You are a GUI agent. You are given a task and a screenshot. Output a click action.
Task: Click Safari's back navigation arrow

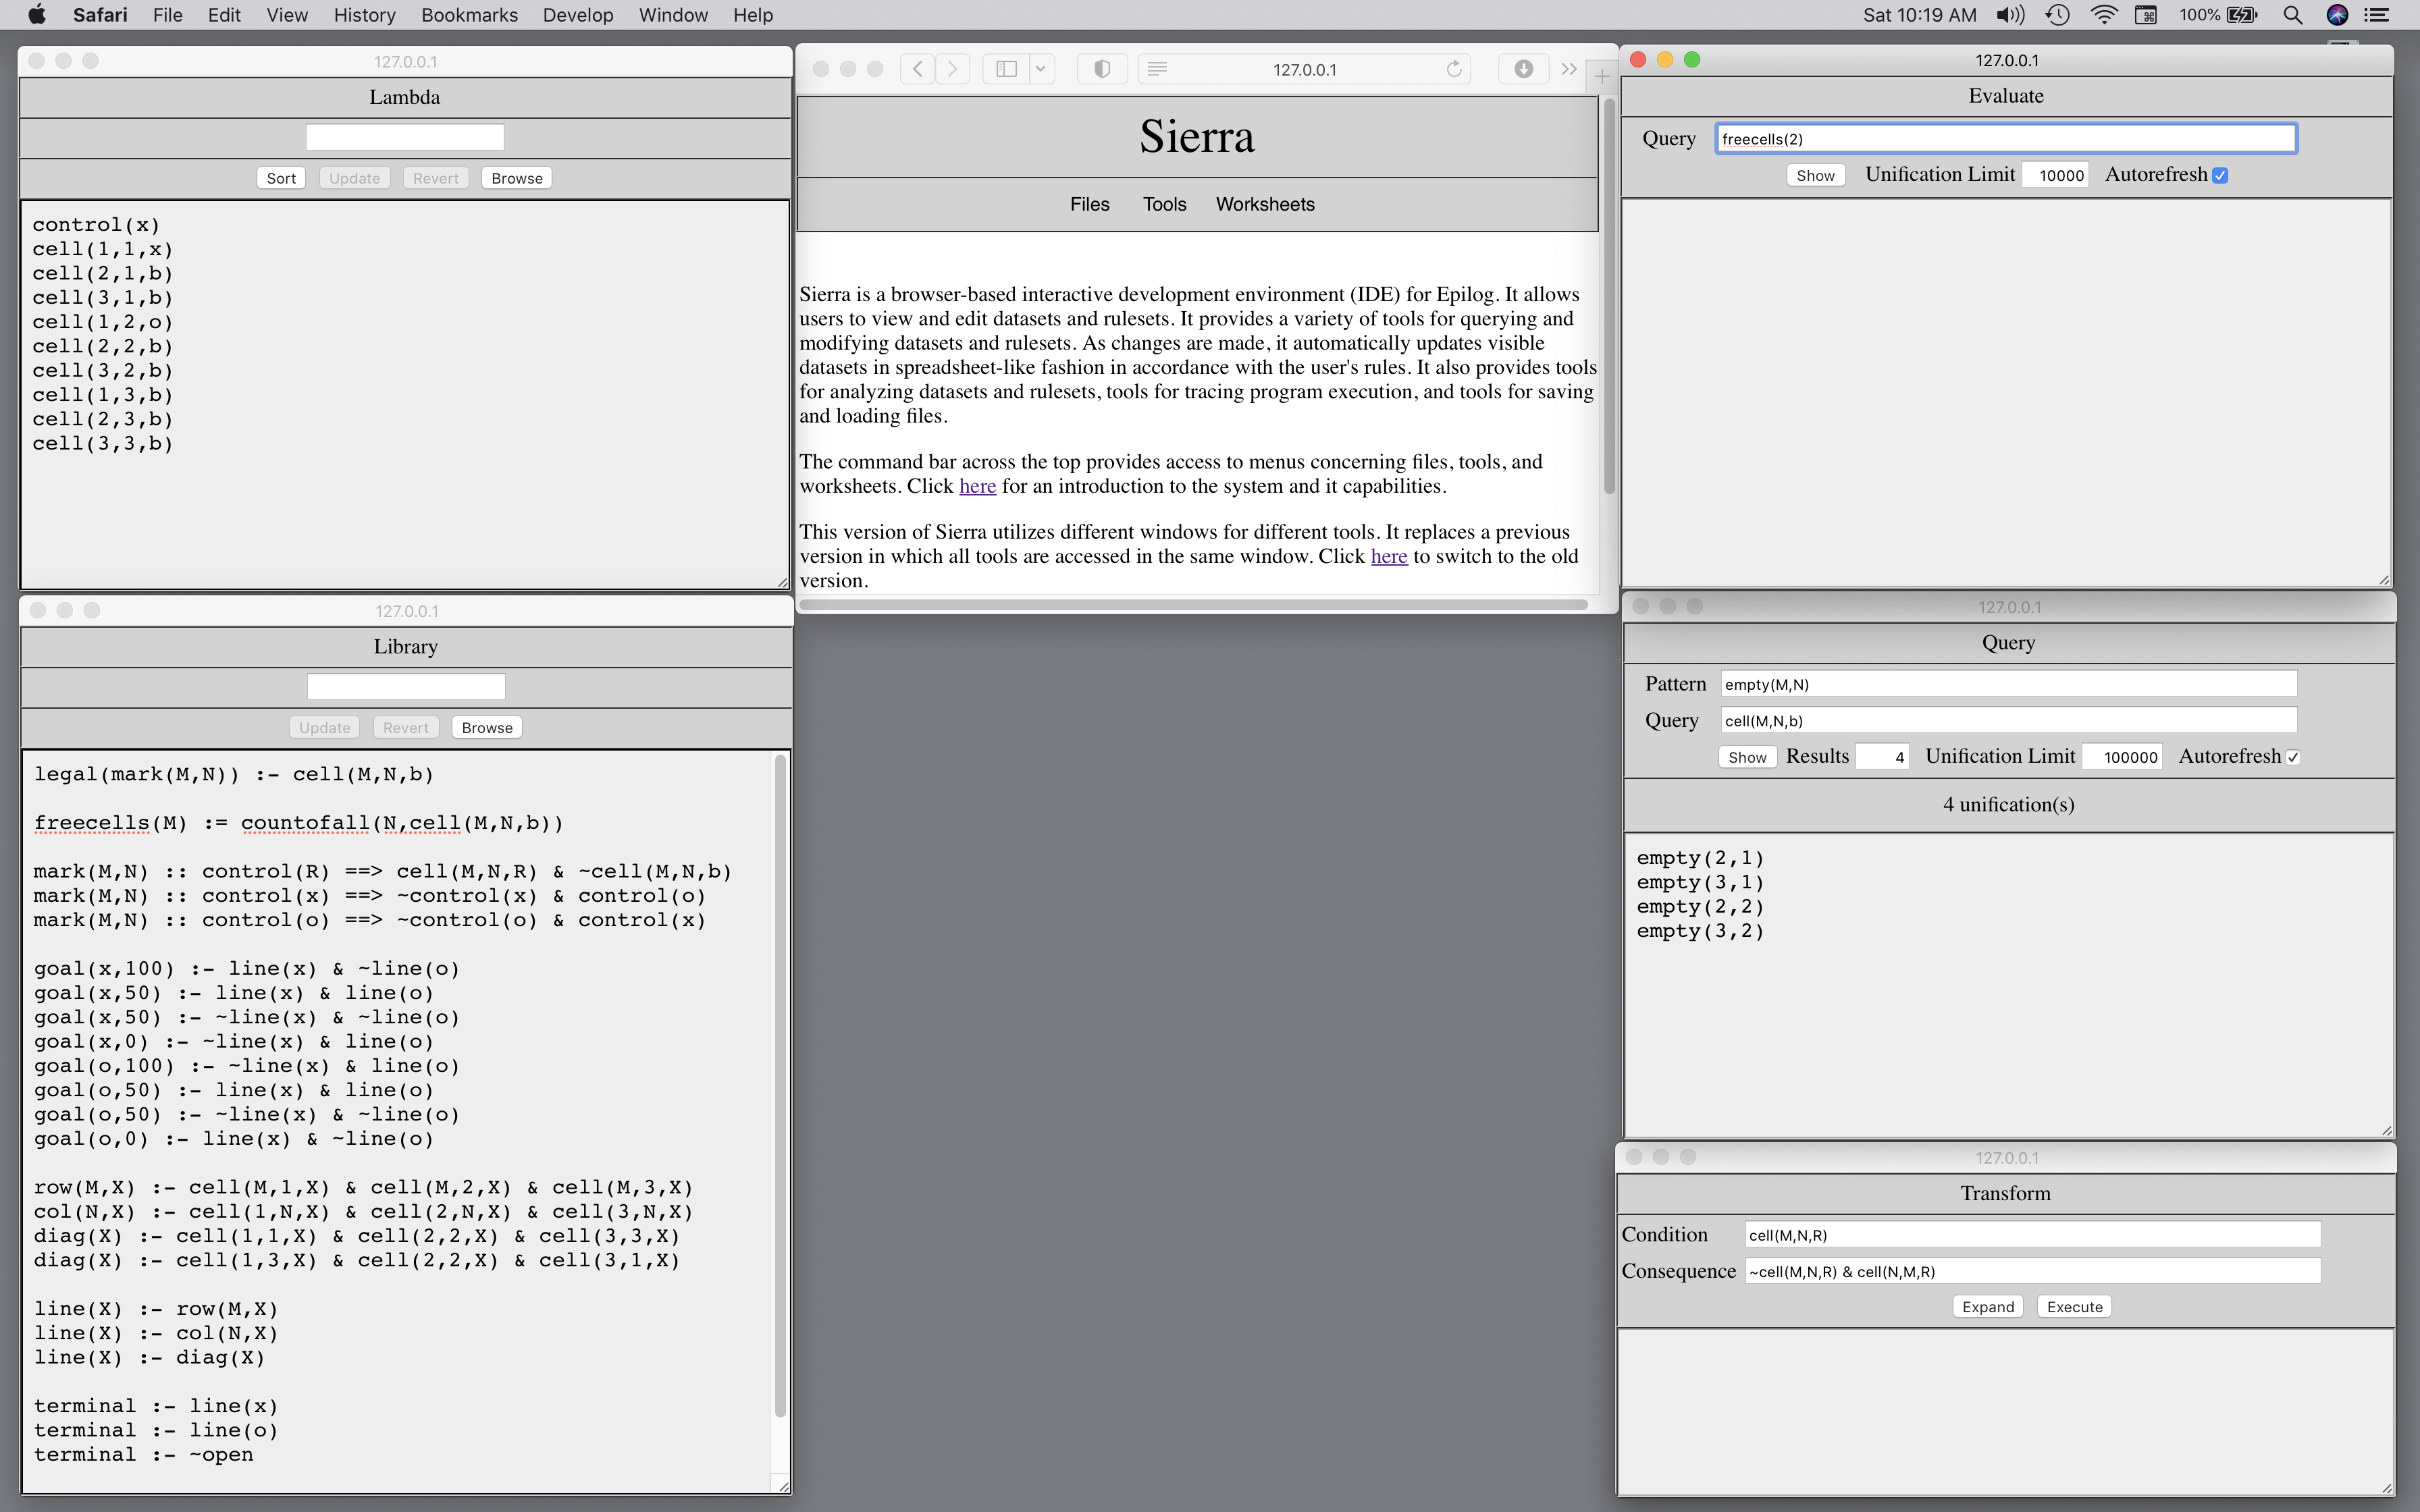(917, 69)
